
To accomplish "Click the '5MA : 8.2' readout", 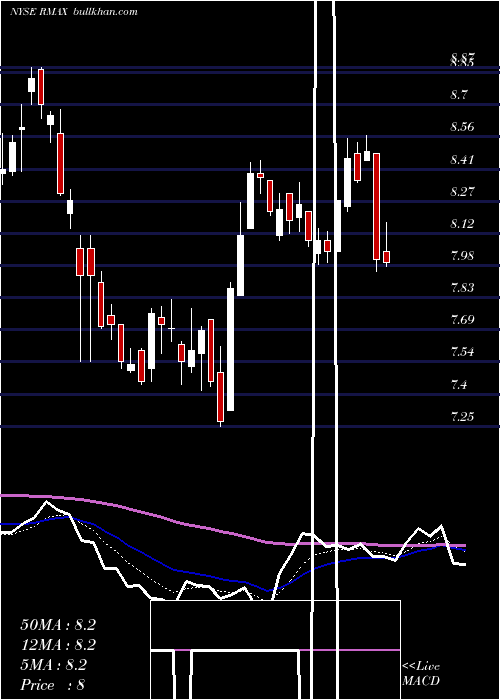I will coord(54,665).
